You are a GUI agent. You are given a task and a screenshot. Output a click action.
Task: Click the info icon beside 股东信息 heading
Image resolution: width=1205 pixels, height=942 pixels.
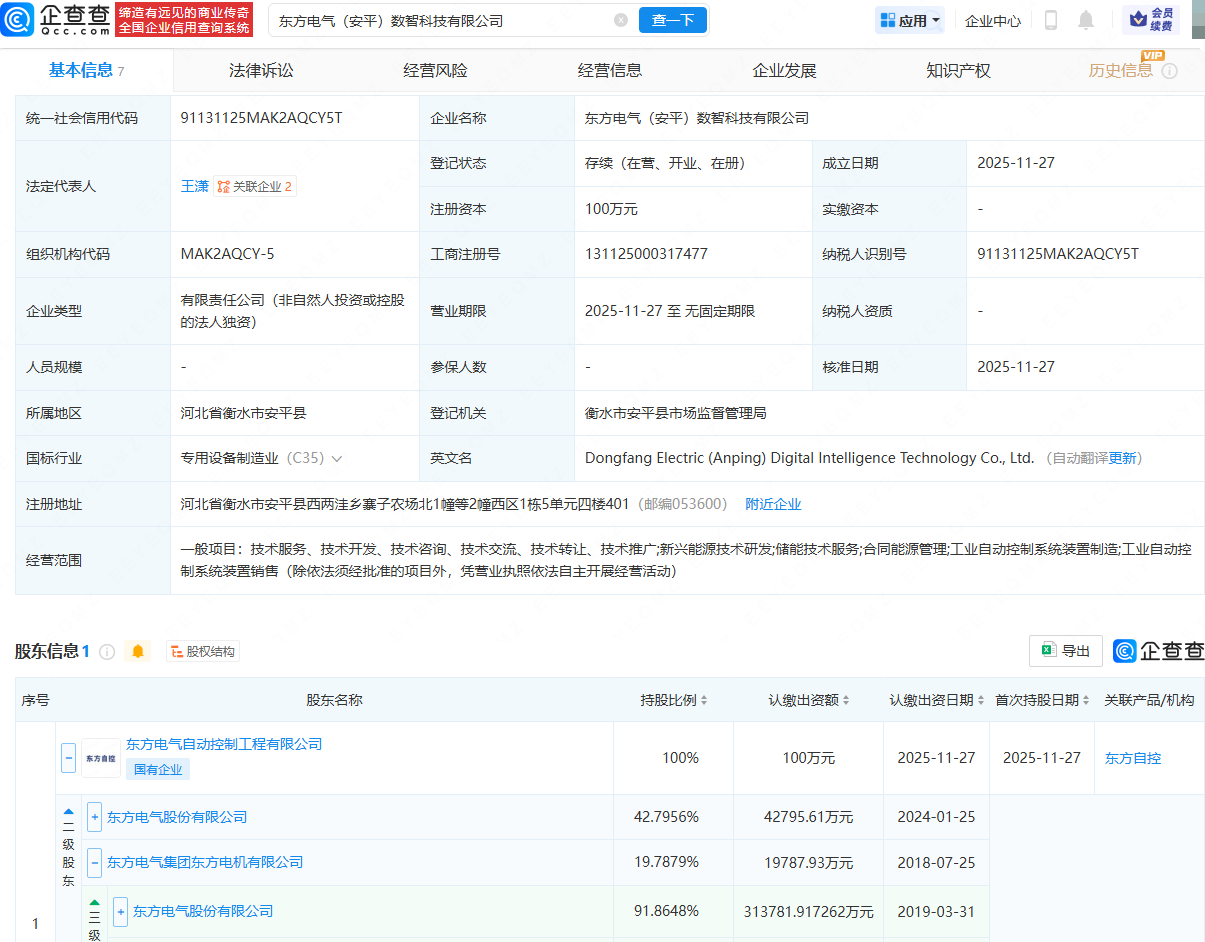click(107, 651)
